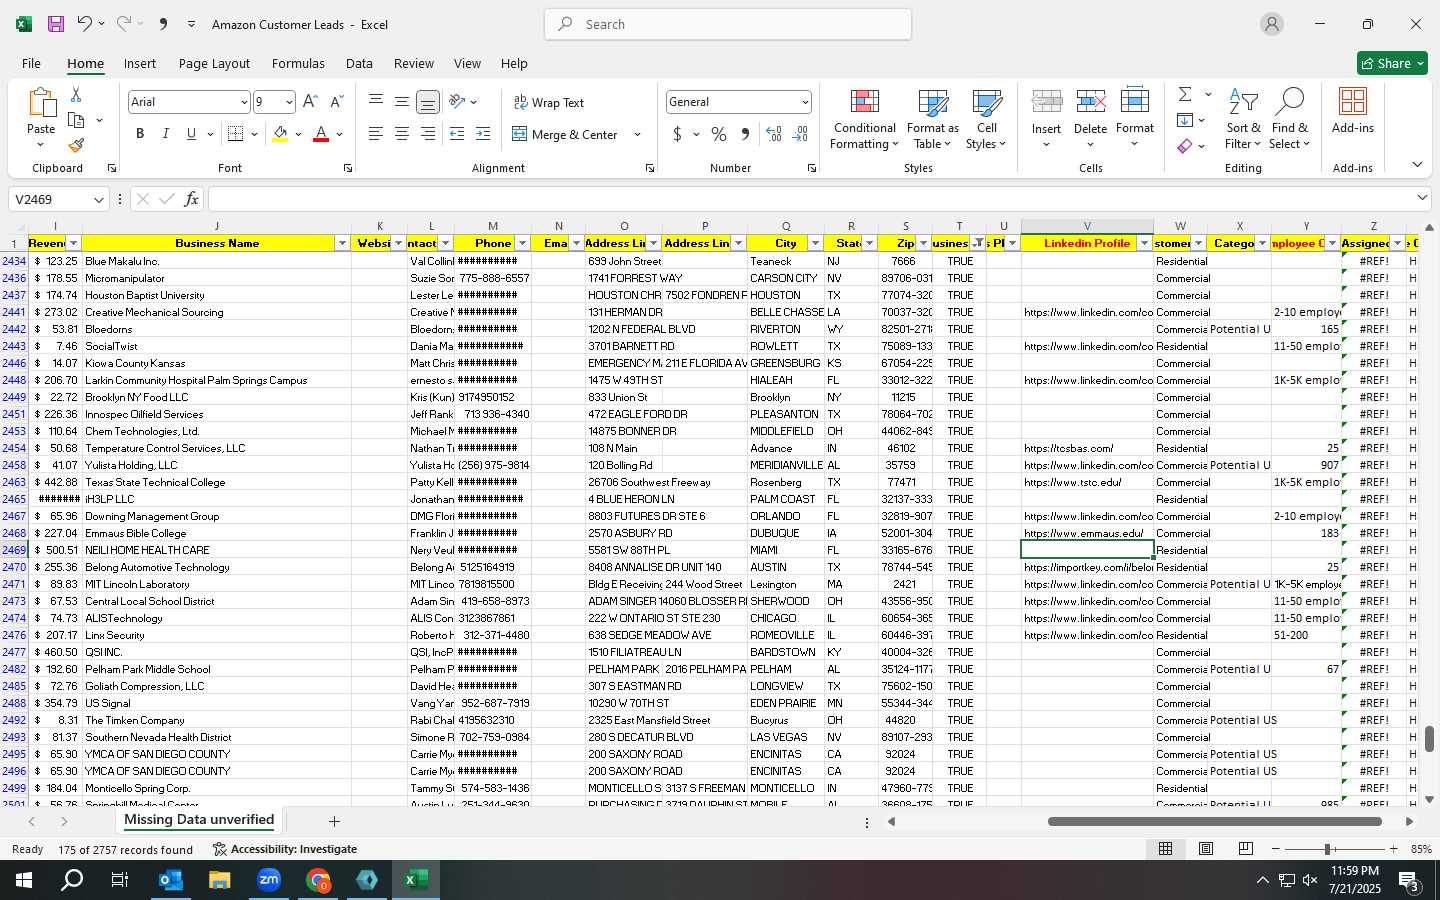Switch to the Page Layout tab
1440x900 pixels.
pos(214,63)
